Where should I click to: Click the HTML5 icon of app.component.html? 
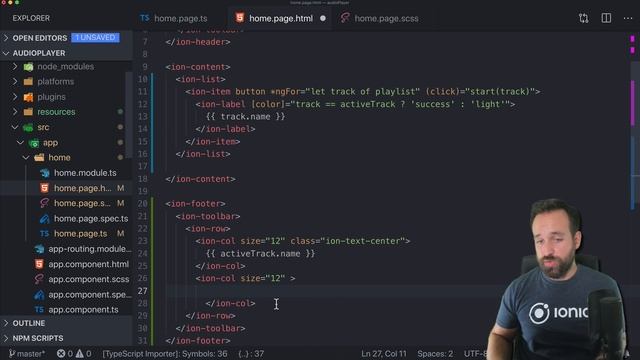point(39,264)
